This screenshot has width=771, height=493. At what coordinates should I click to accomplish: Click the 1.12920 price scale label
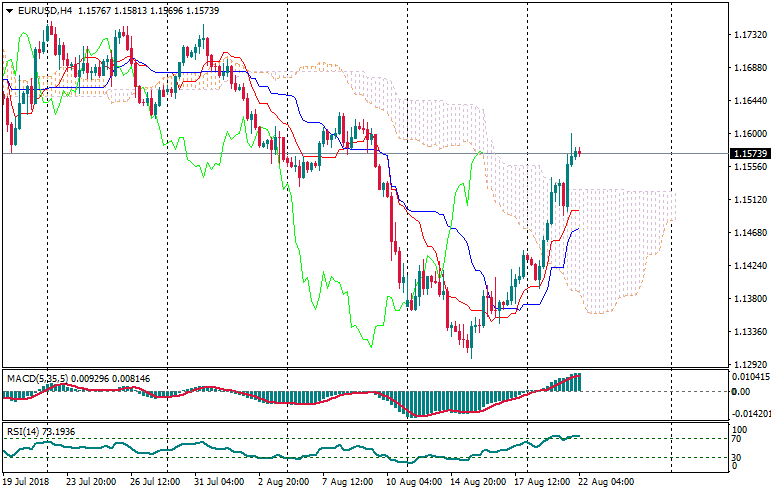click(x=746, y=364)
